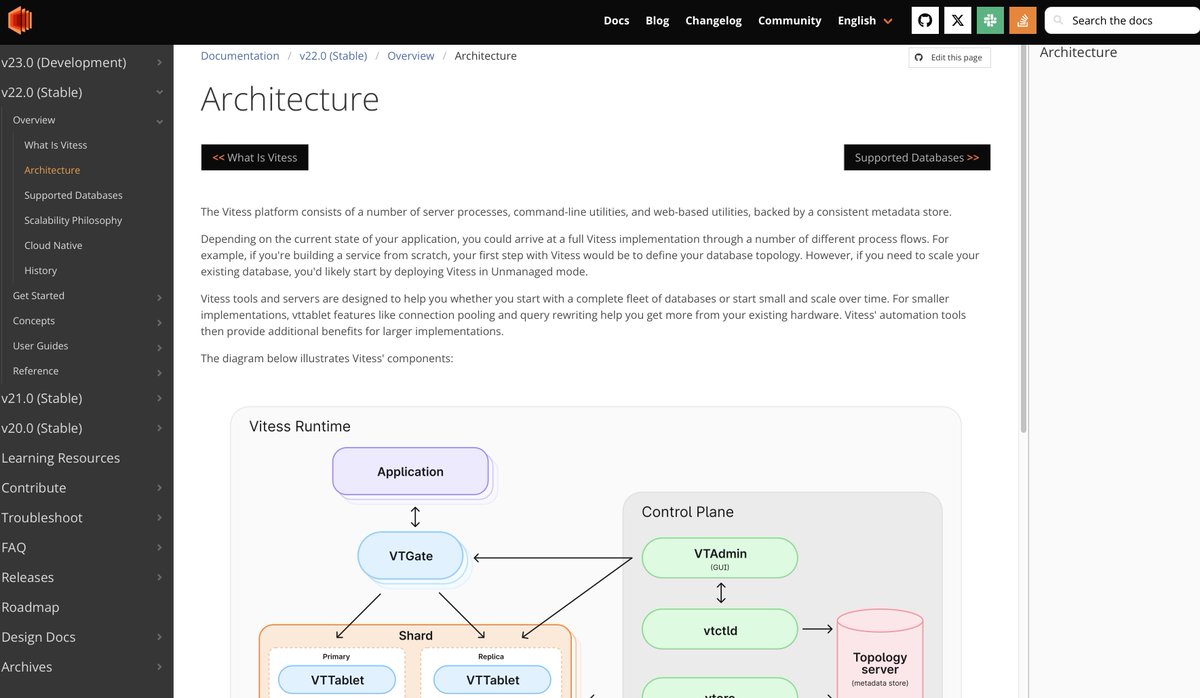This screenshot has height=698, width=1200.
Task: Expand v23.0 (Development) chevron
Action: coord(159,62)
